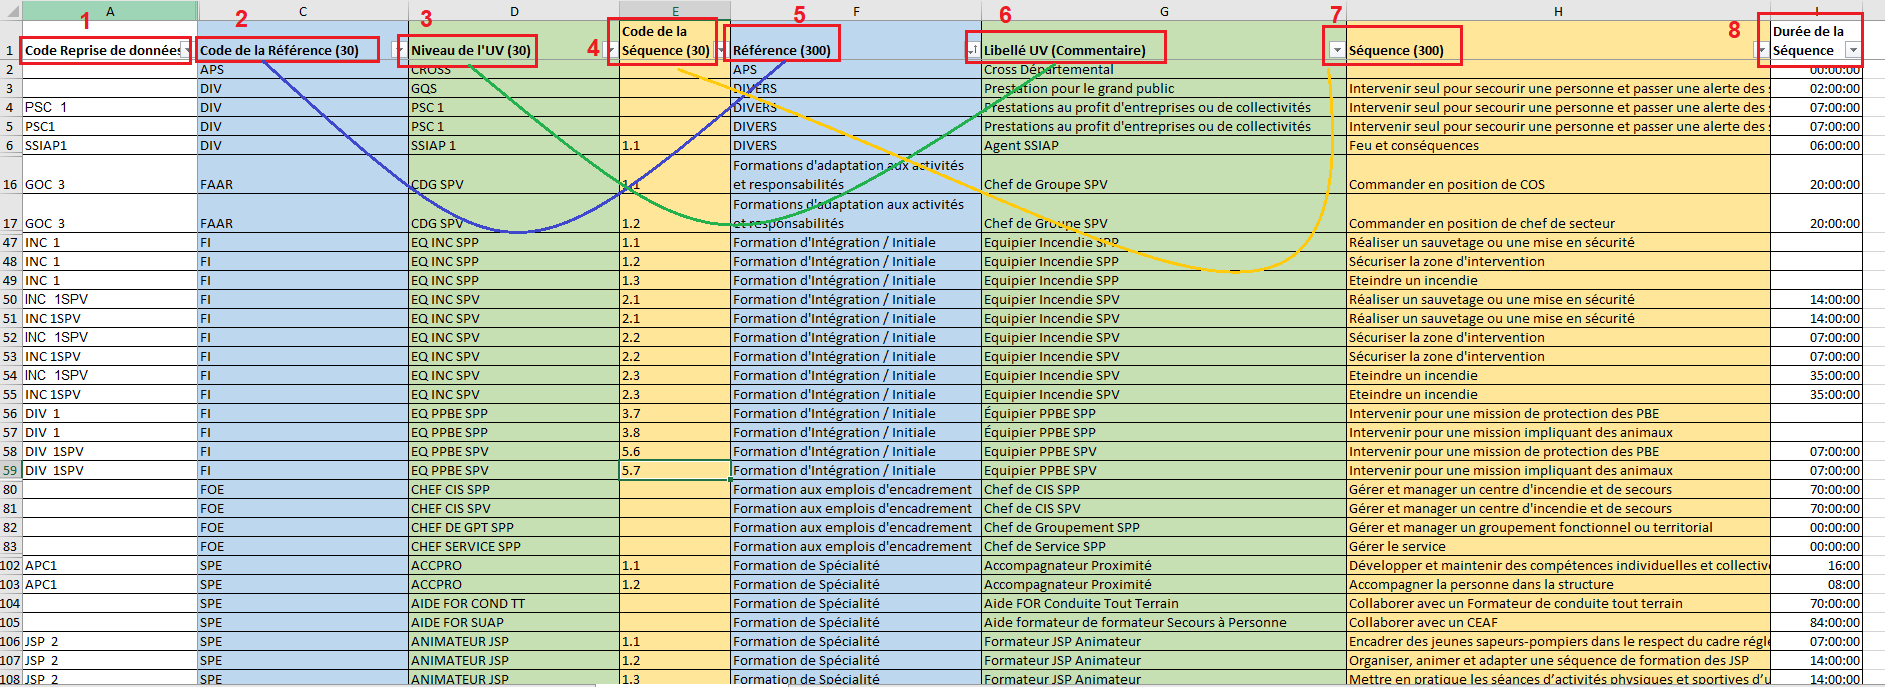Select row 83 via its row number
The height and width of the screenshot is (687, 1885).
(10, 547)
